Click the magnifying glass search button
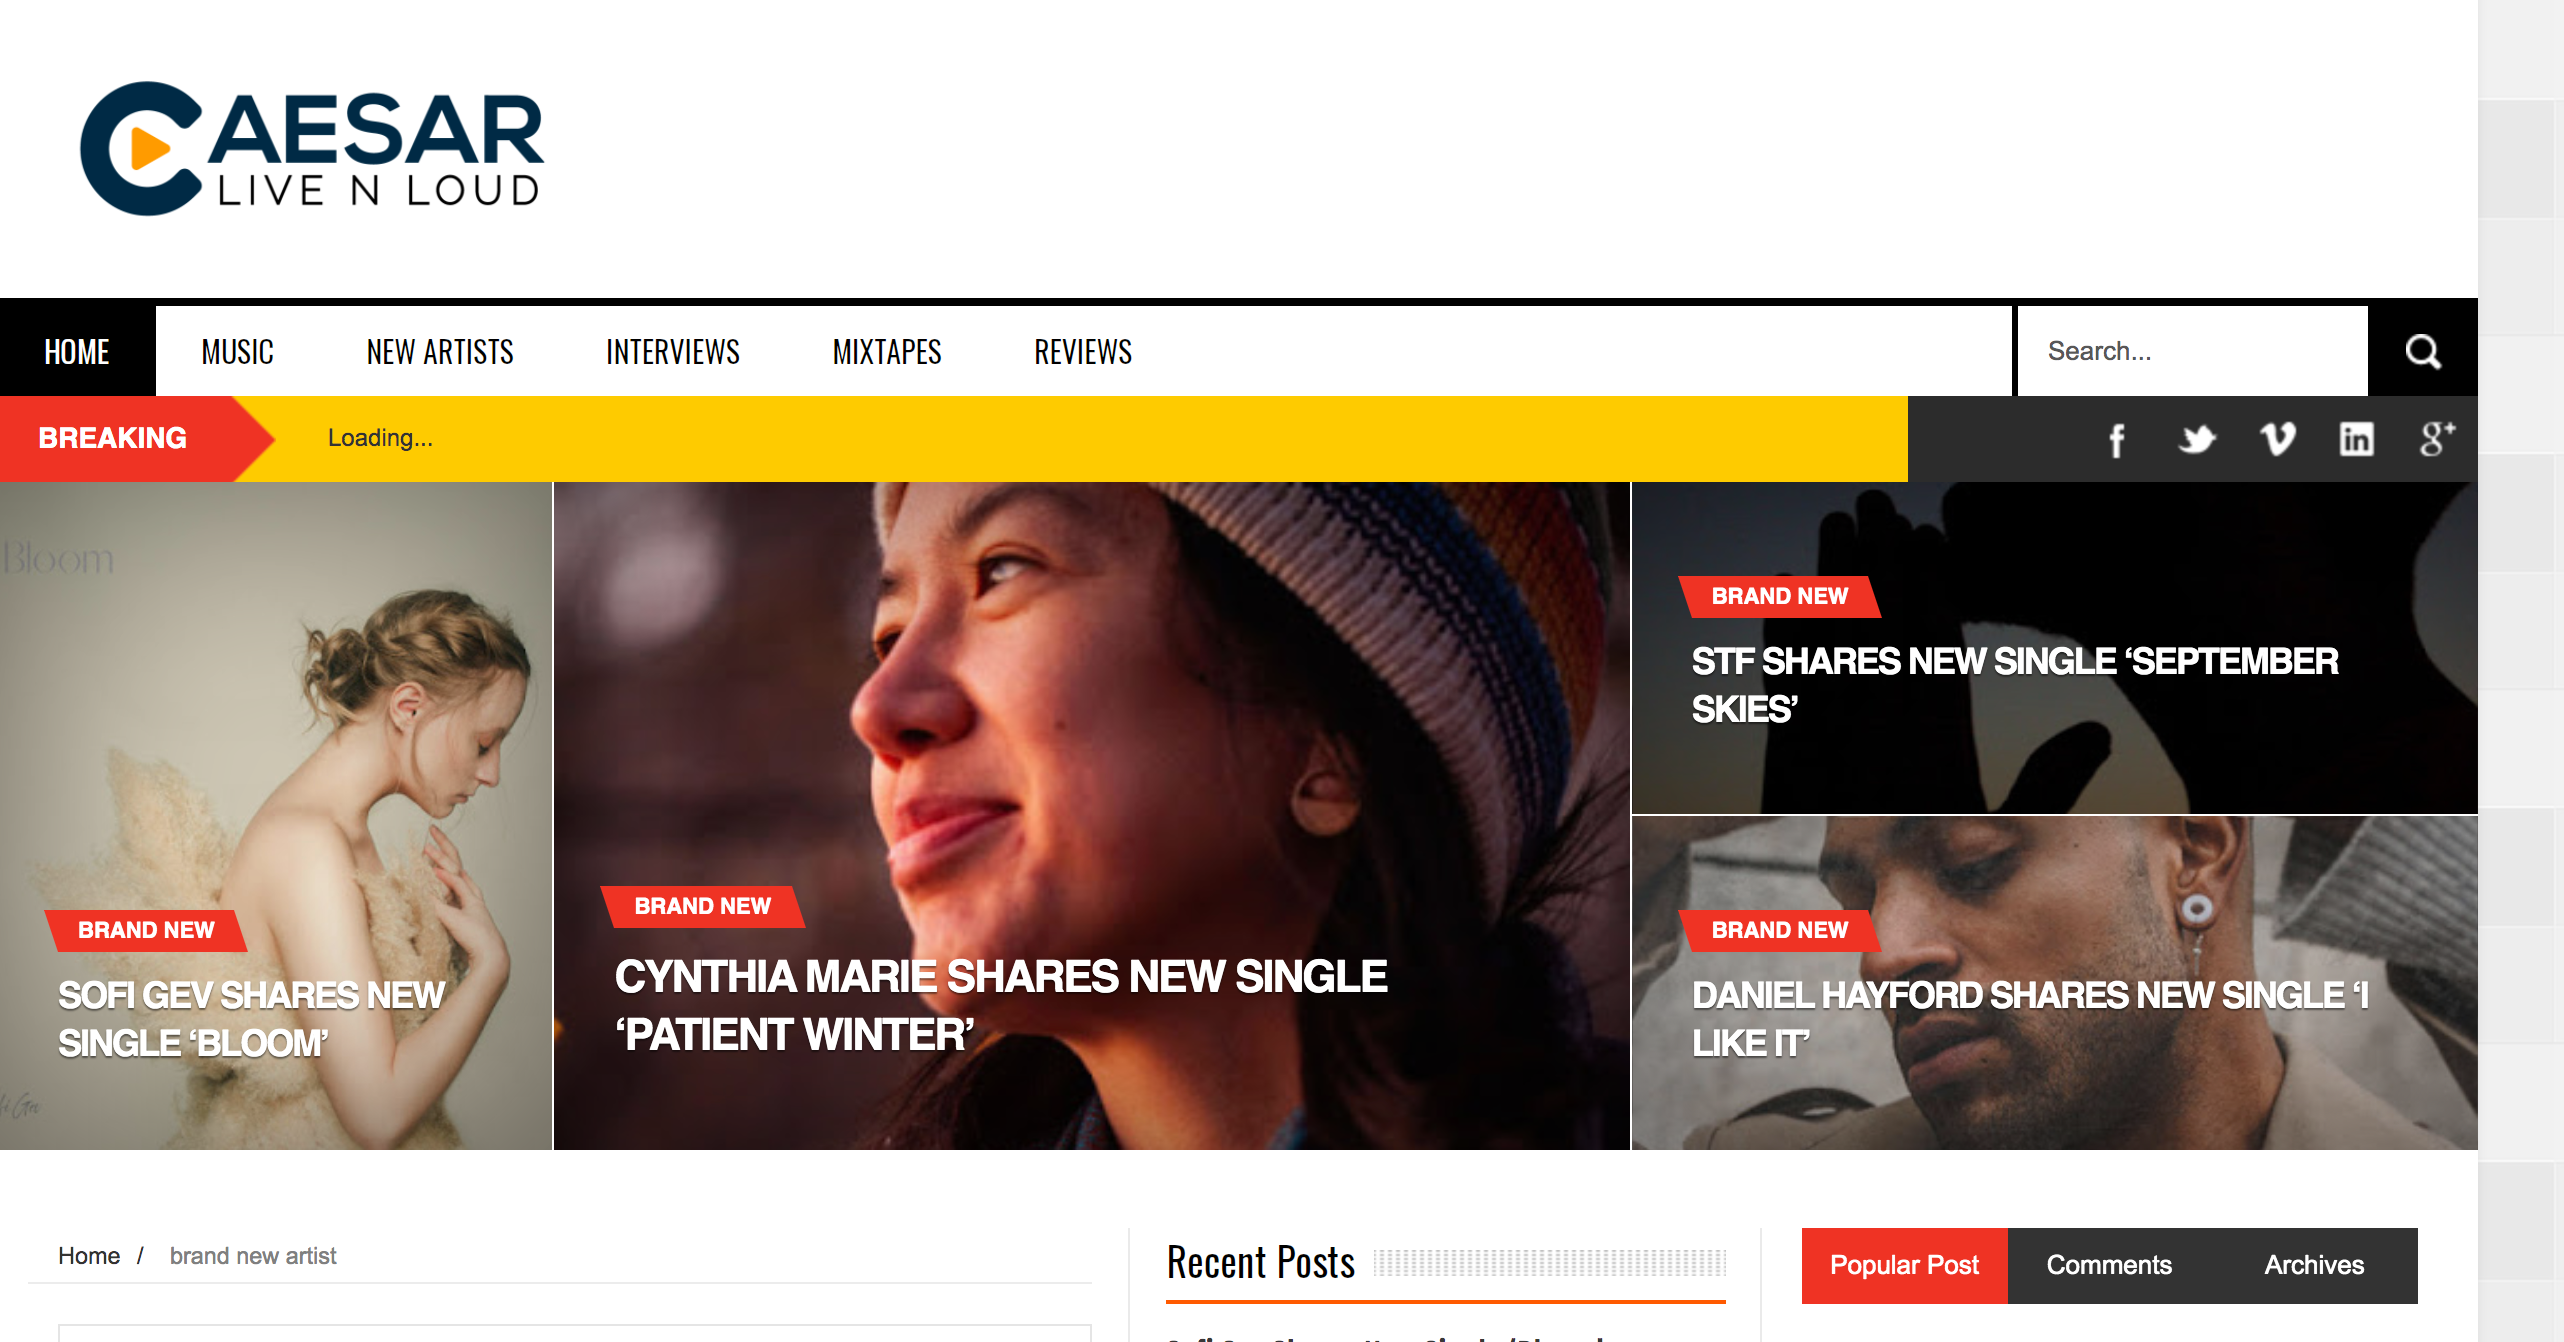 (x=2422, y=351)
